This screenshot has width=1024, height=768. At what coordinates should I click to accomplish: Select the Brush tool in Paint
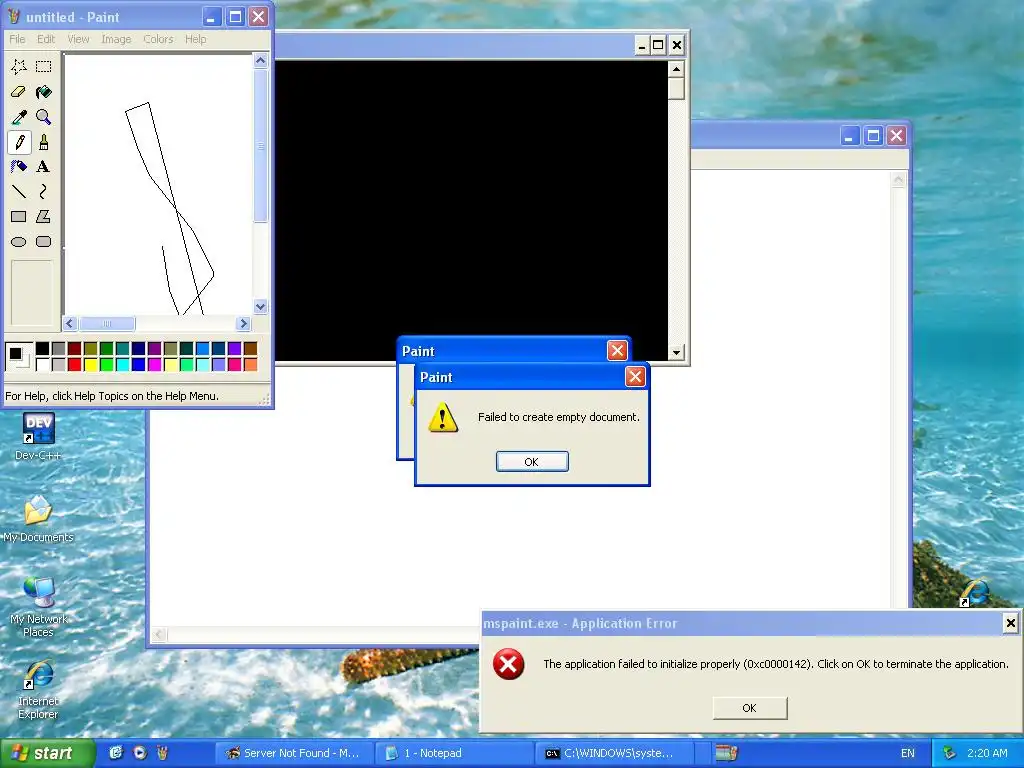tap(43, 142)
